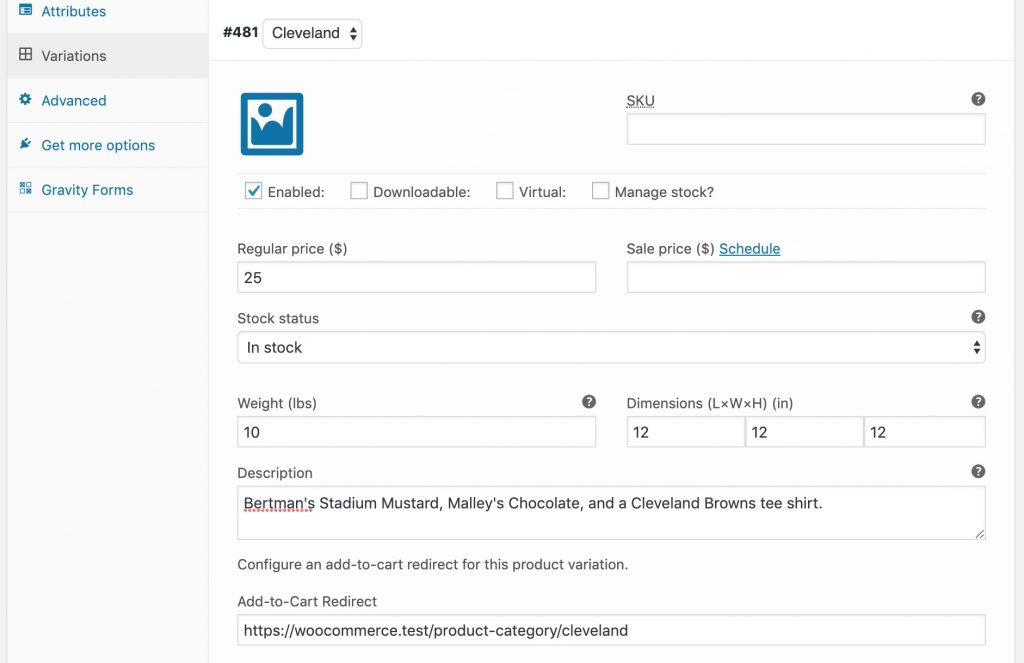Viewport: 1024px width, 663px height.
Task: Click the Get more options plug icon
Action: point(25,144)
